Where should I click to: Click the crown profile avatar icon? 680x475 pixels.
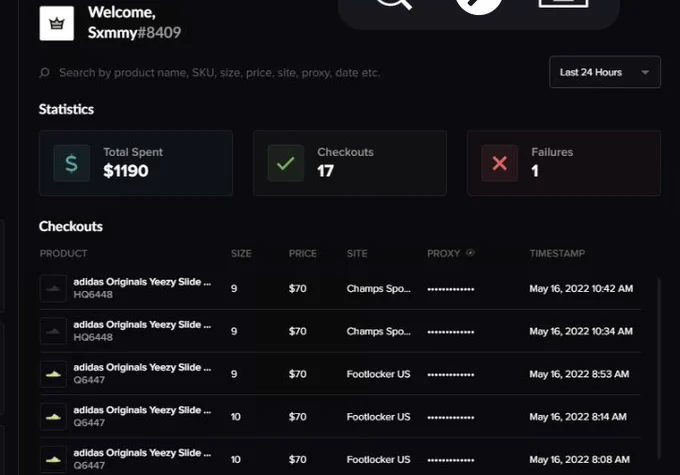[x=56, y=23]
